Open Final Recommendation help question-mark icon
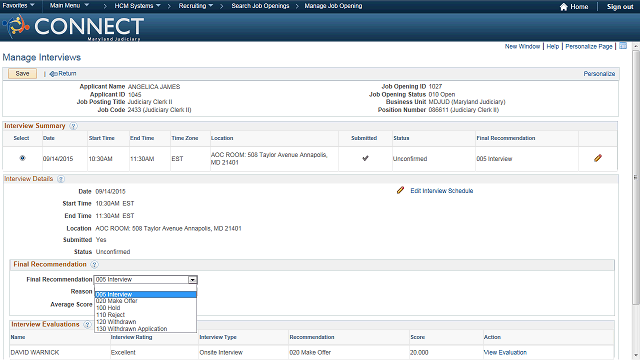The height and width of the screenshot is (360, 640). click(x=94, y=264)
